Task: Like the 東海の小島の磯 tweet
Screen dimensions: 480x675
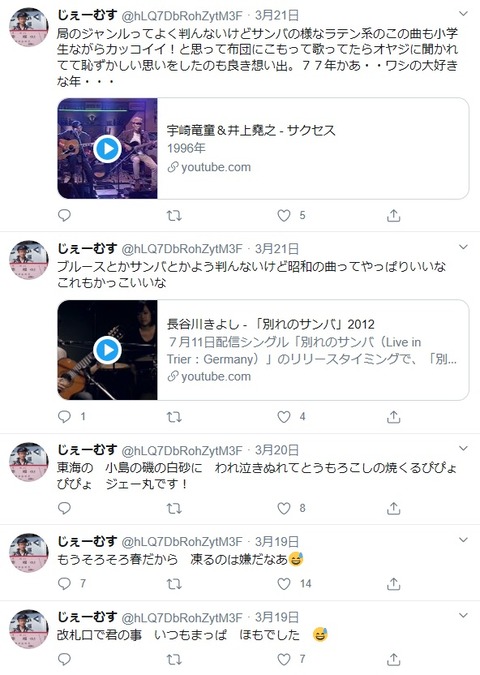Action: (x=284, y=508)
